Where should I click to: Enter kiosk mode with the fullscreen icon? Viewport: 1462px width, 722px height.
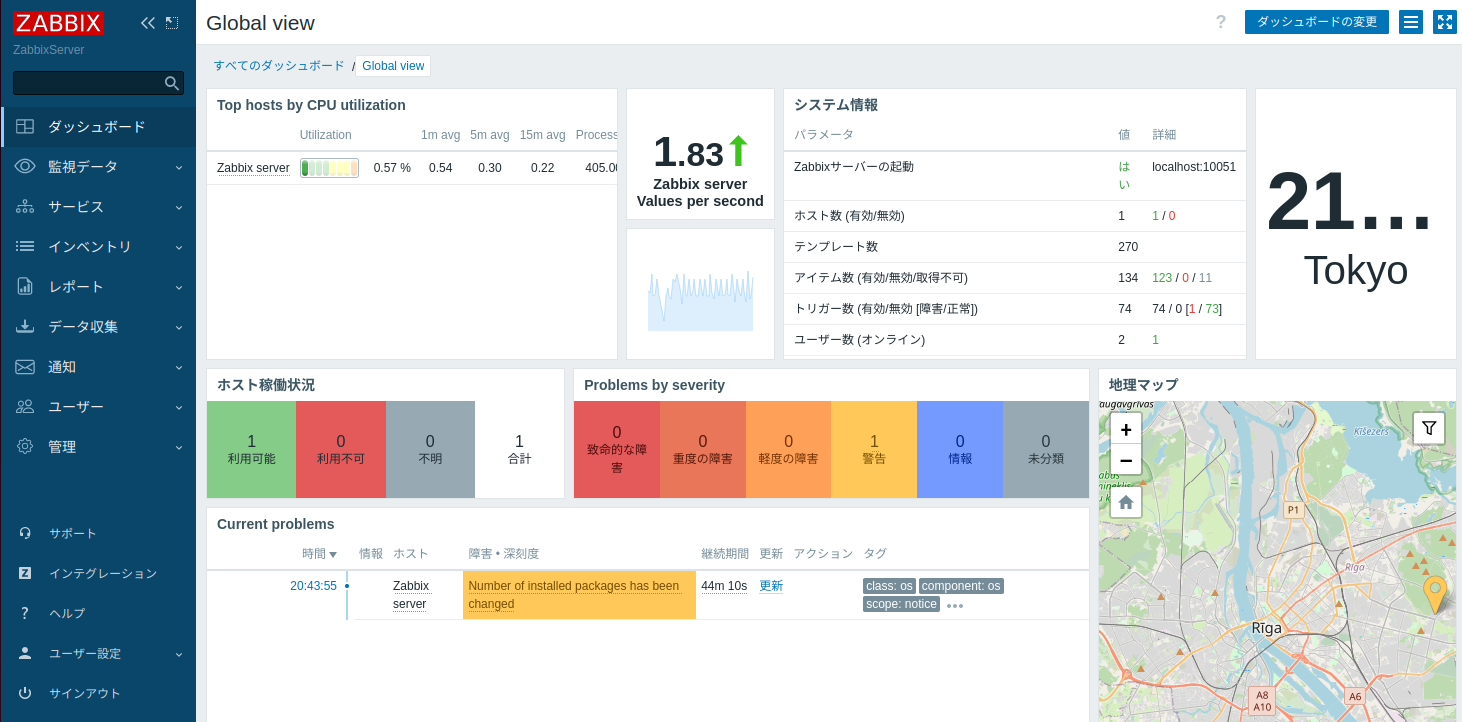(x=1444, y=22)
